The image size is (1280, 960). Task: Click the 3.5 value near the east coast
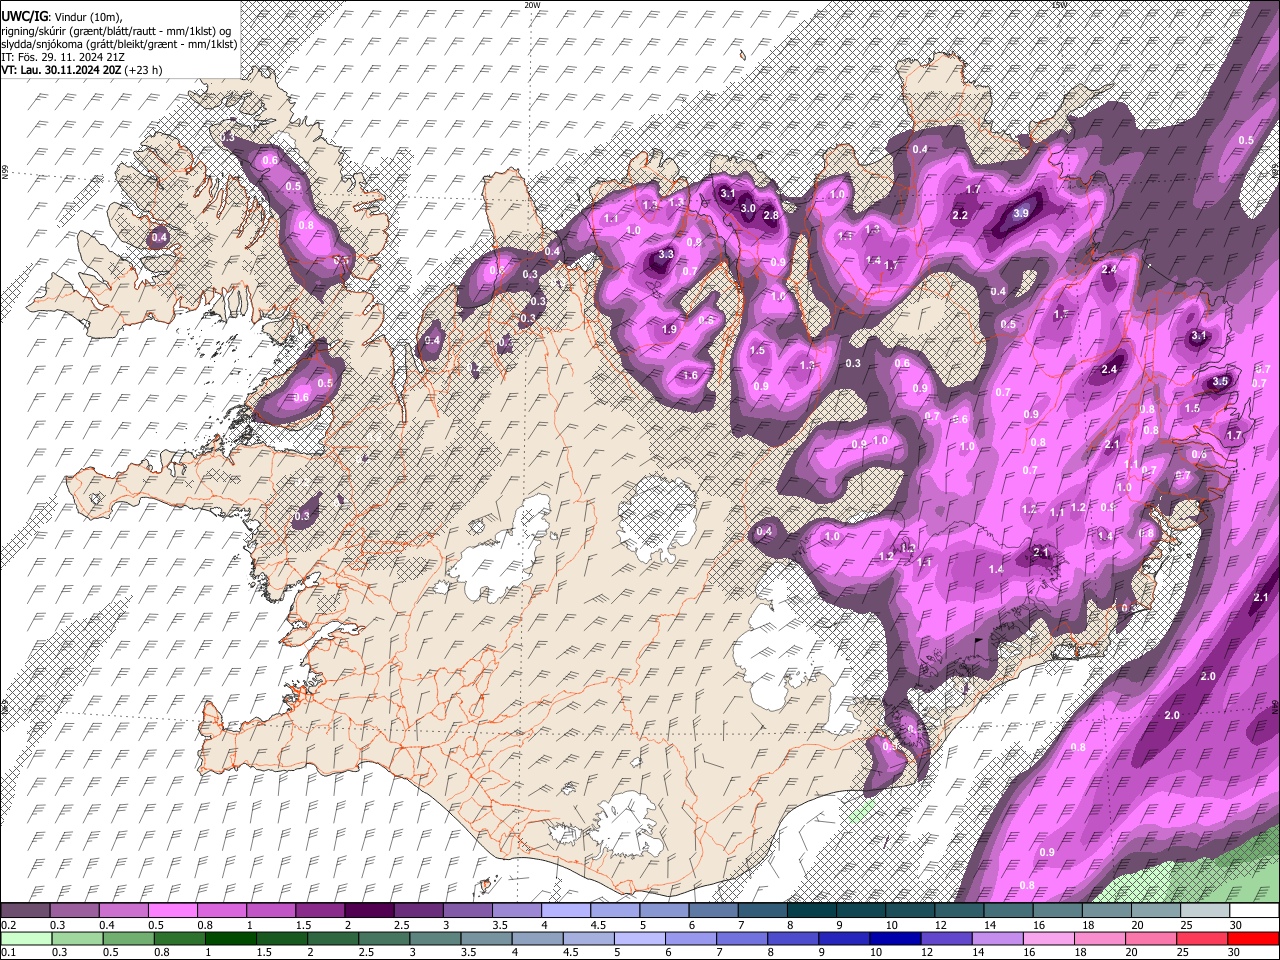pyautogui.click(x=1220, y=381)
